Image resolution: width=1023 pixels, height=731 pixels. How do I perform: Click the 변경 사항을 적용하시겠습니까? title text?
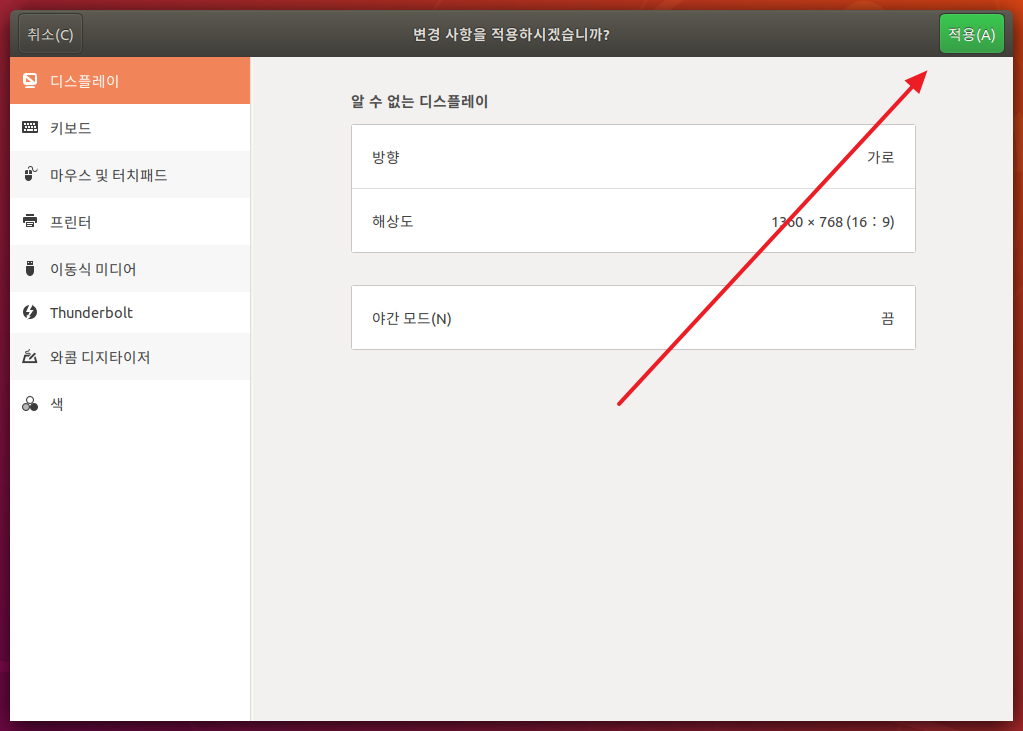511,34
